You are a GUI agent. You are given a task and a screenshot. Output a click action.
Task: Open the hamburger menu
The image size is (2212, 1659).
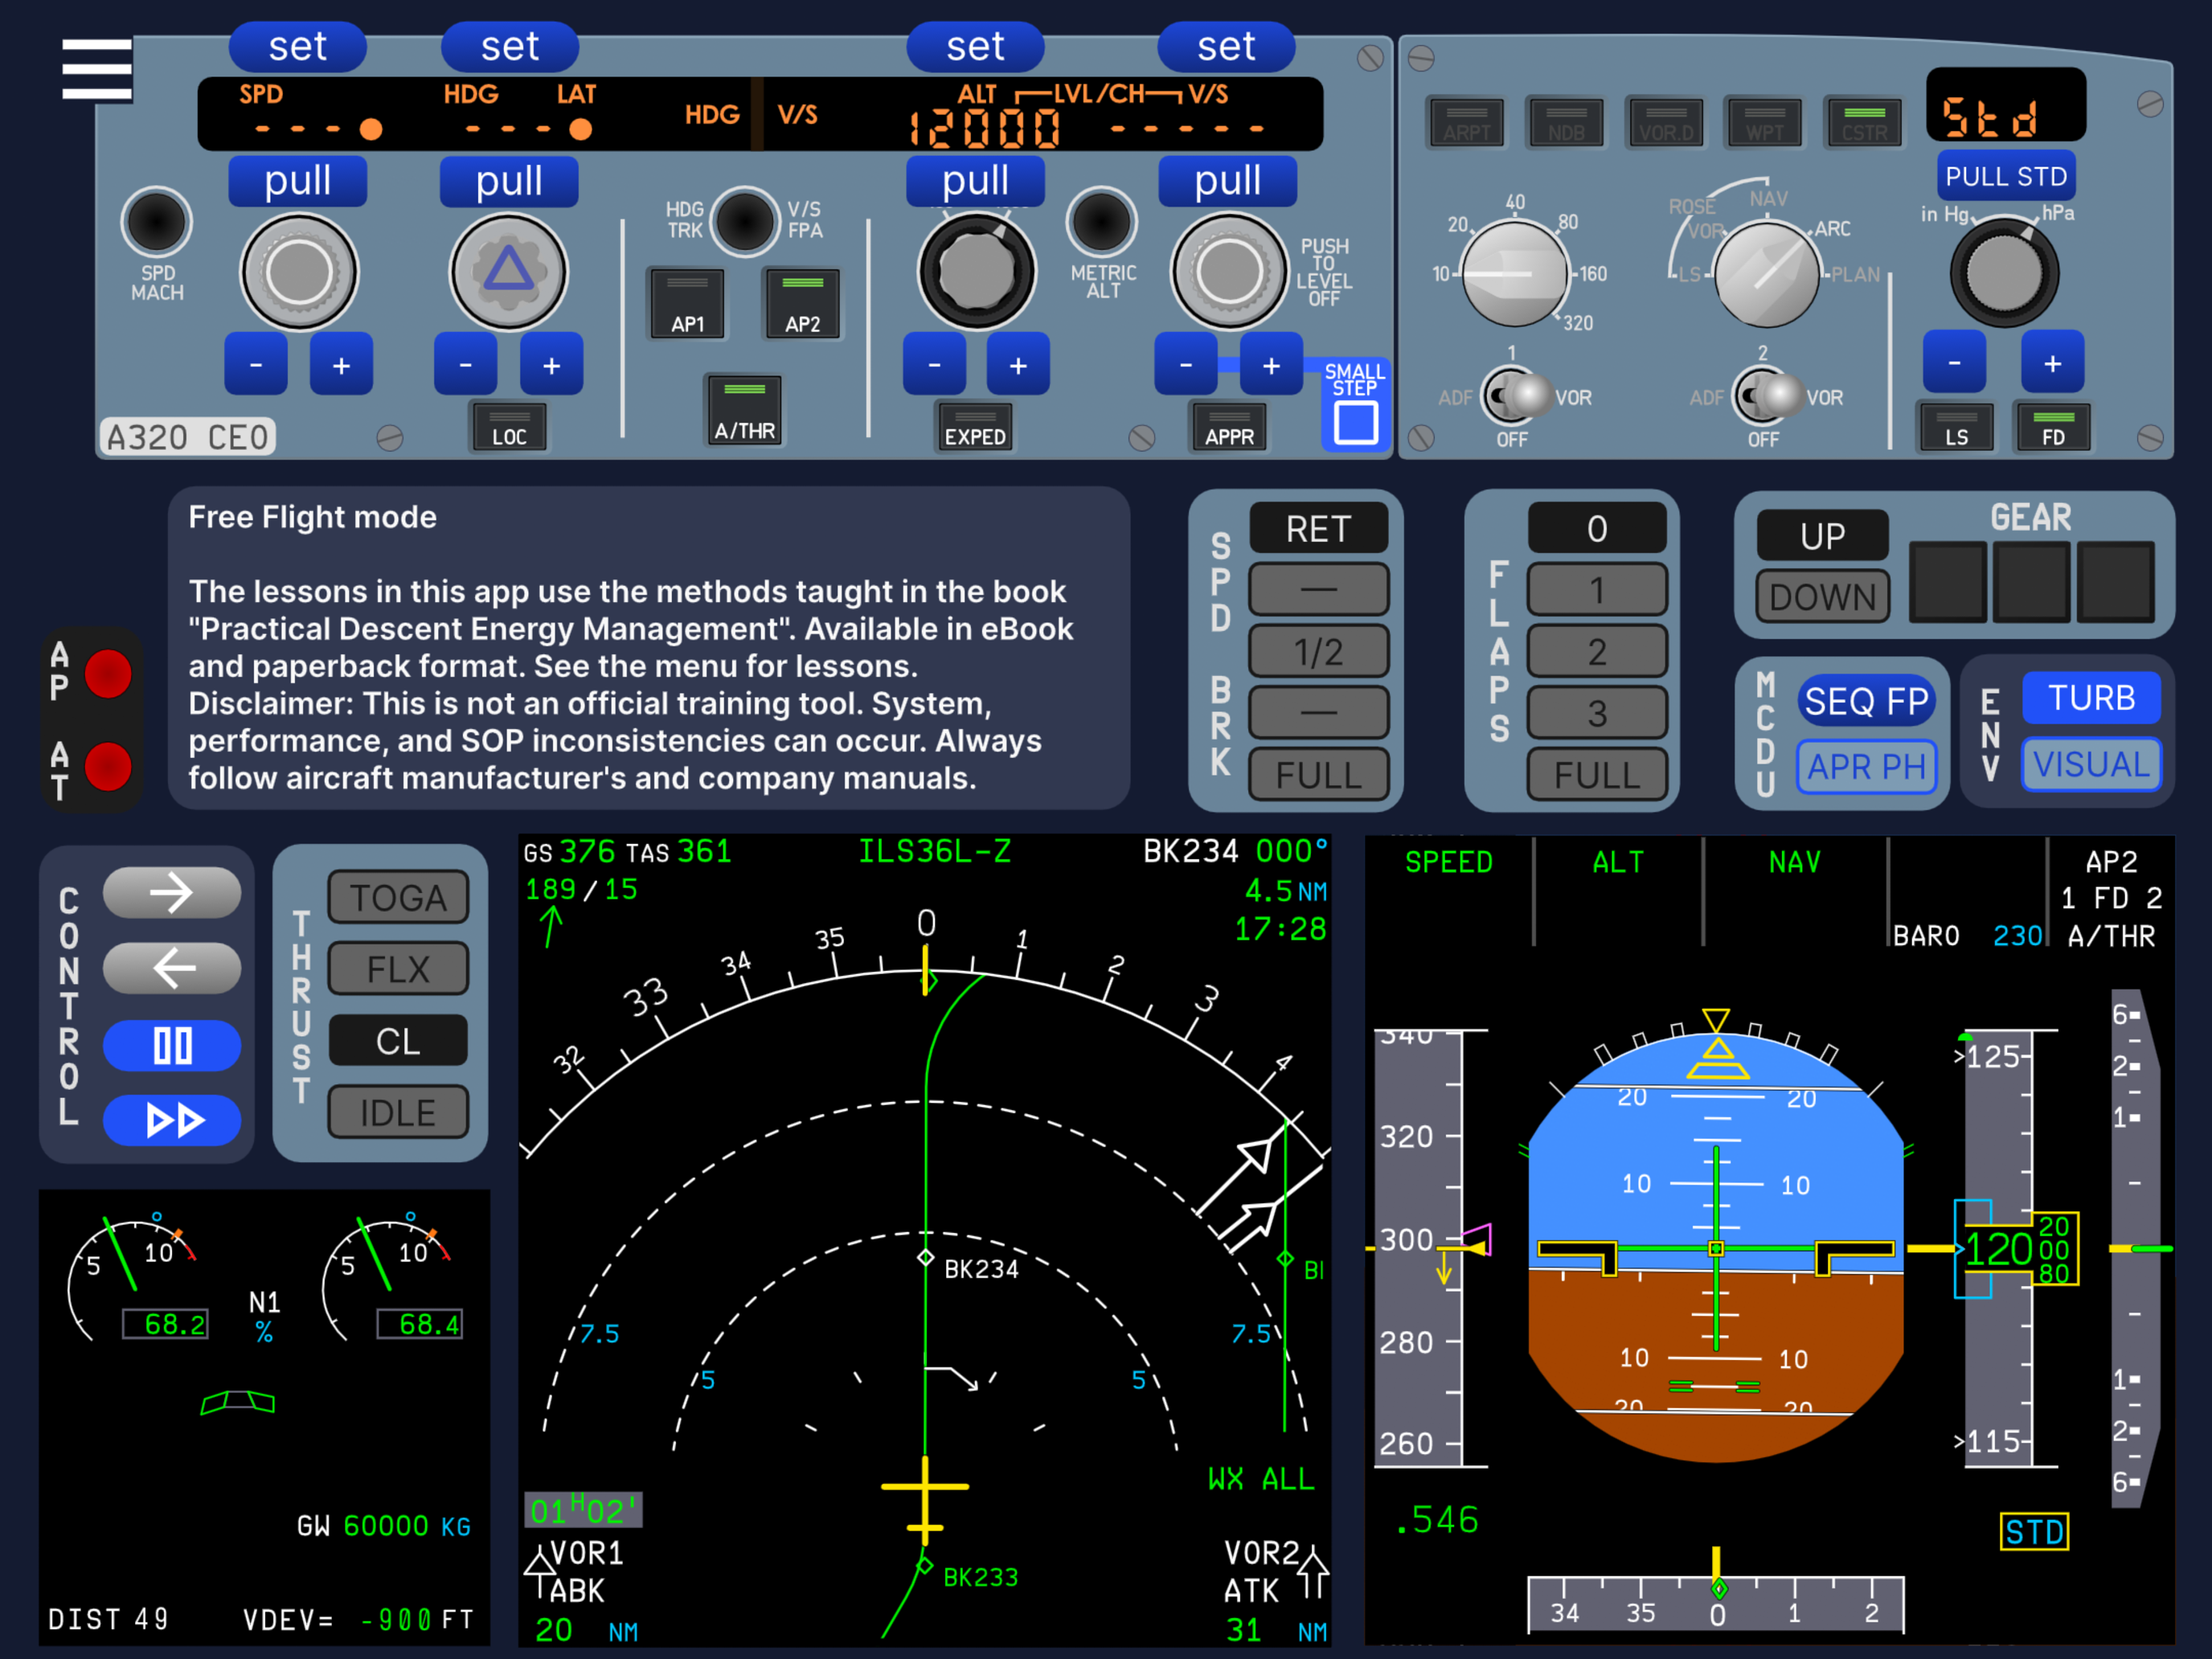coord(96,68)
